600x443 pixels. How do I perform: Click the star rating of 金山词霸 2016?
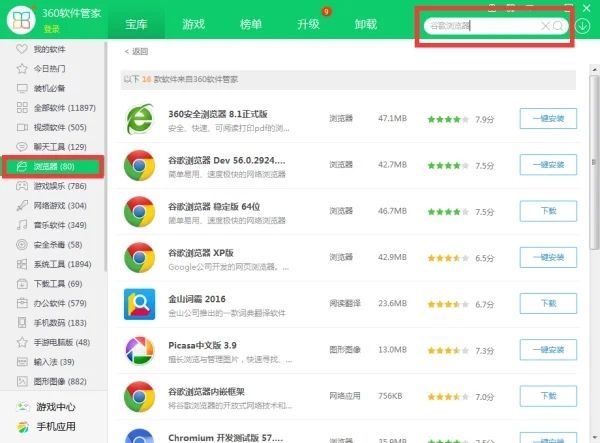click(x=448, y=305)
